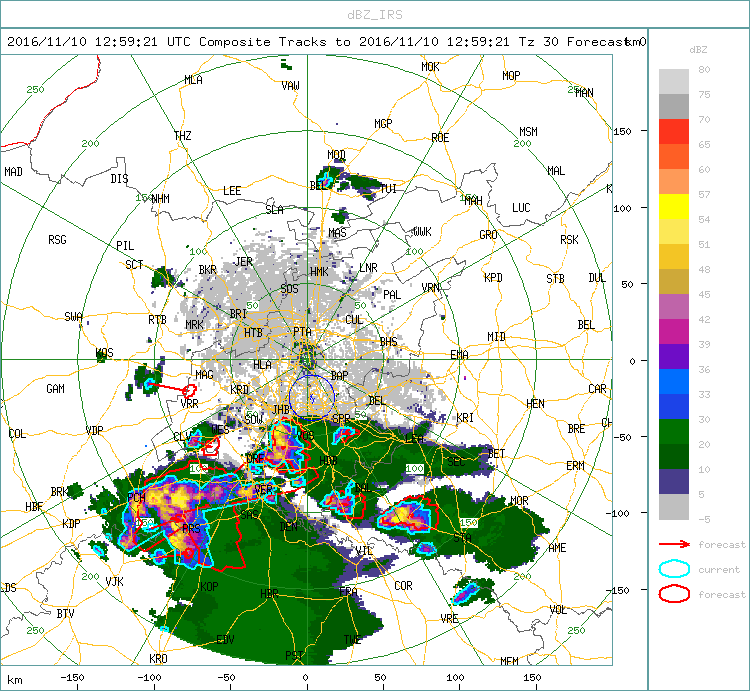Click the KRO station label
The width and height of the screenshot is (750, 691).
[x=158, y=658]
